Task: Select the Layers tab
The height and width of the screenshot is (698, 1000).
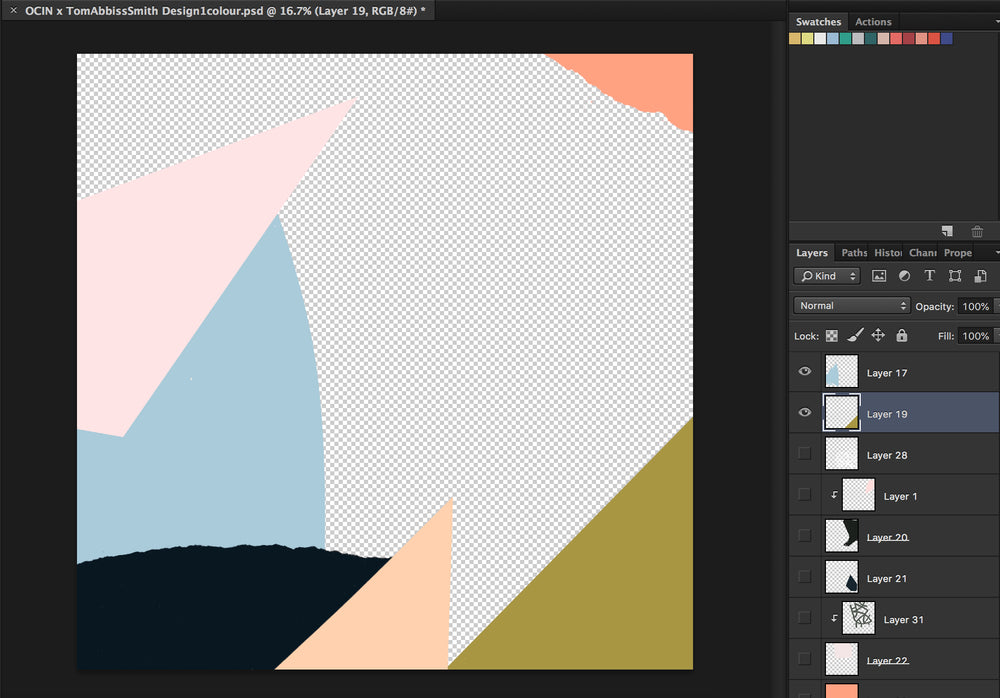Action: click(812, 253)
